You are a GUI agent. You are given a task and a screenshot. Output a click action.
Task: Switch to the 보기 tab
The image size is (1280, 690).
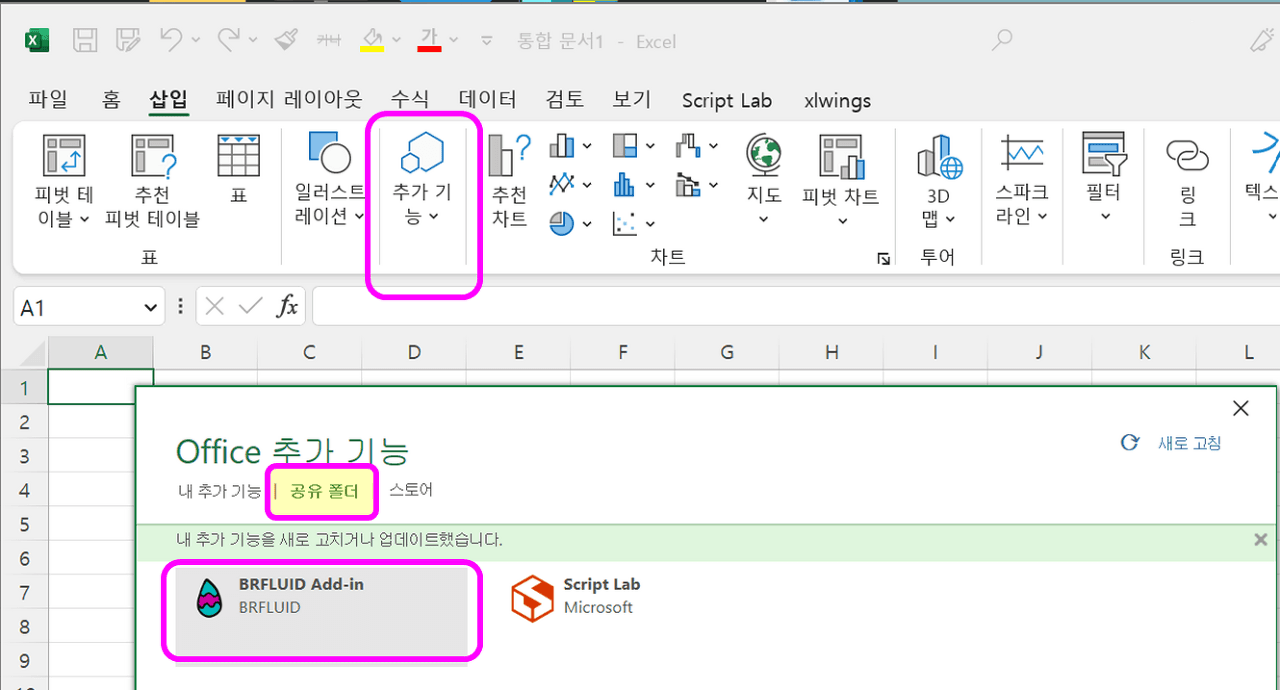pos(632,100)
